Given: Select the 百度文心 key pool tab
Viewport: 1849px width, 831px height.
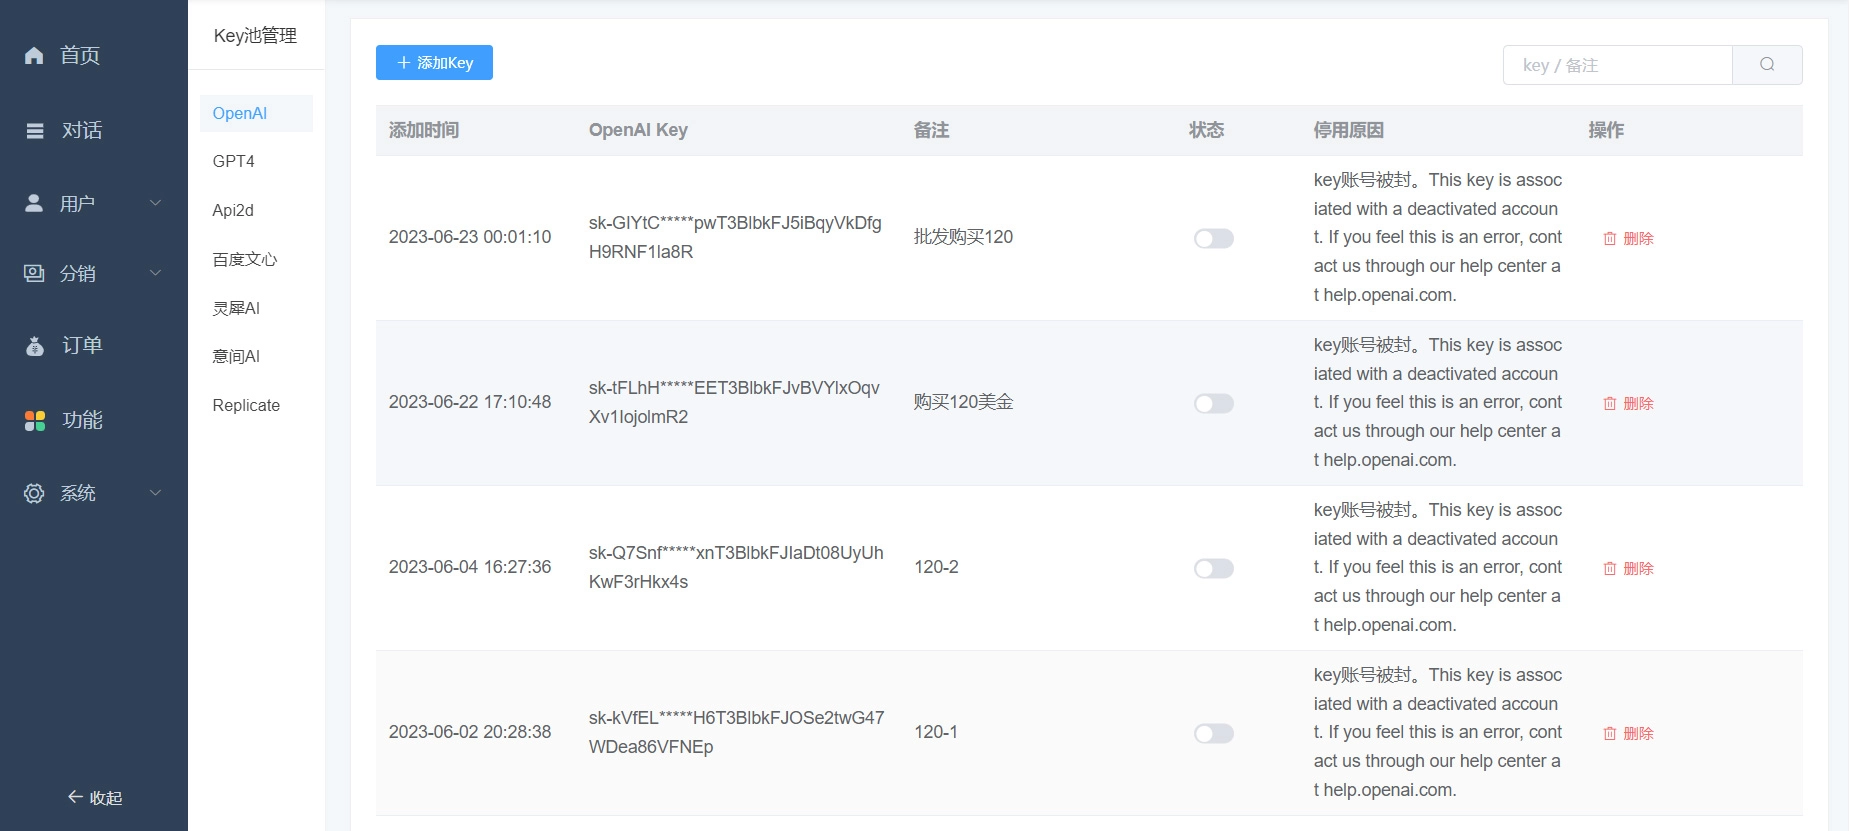Looking at the screenshot, I should [245, 260].
